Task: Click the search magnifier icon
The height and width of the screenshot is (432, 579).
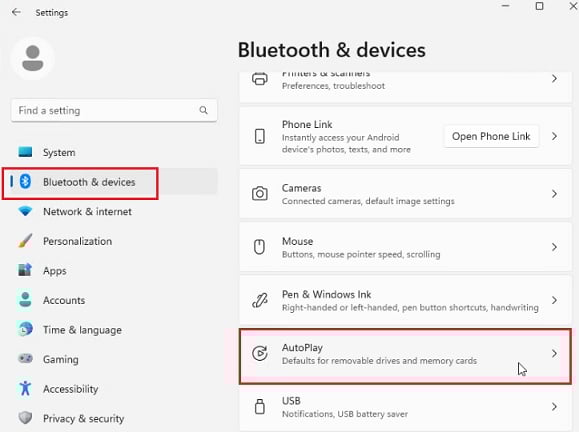Action: click(203, 110)
